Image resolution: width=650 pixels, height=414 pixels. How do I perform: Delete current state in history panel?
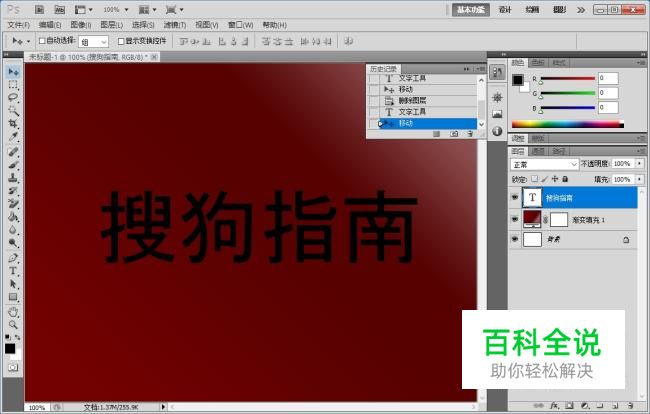pos(470,134)
